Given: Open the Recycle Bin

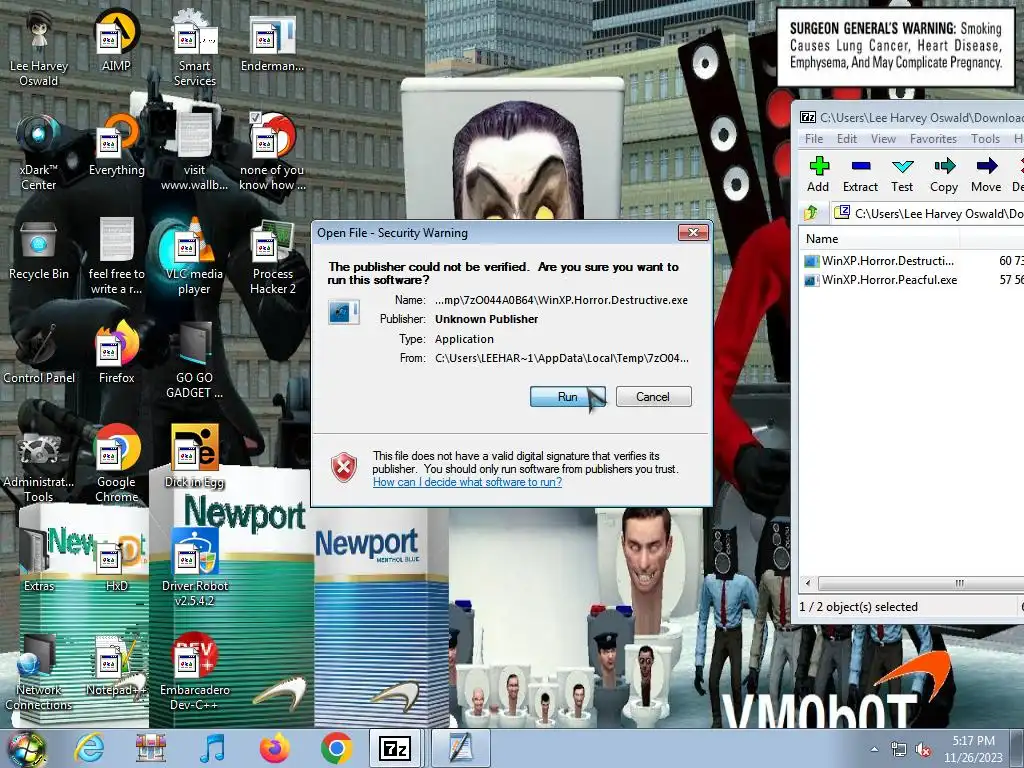Looking at the screenshot, I should pyautogui.click(x=39, y=251).
